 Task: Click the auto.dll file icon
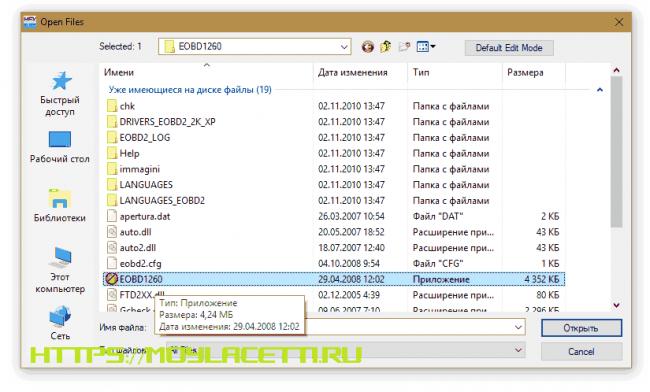pos(112,232)
